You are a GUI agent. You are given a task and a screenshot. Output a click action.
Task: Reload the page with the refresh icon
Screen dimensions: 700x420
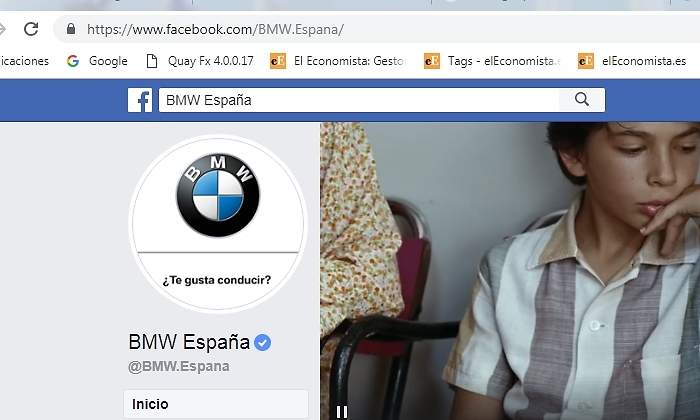31,29
